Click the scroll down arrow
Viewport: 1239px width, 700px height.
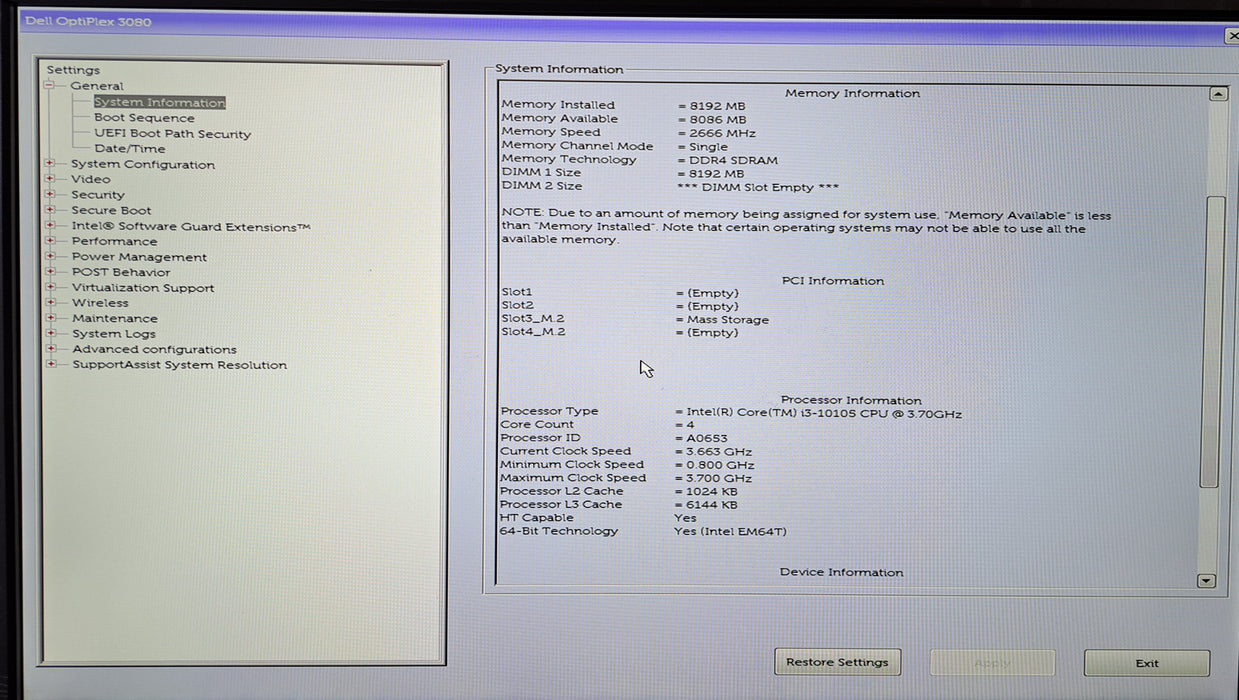click(x=1206, y=580)
